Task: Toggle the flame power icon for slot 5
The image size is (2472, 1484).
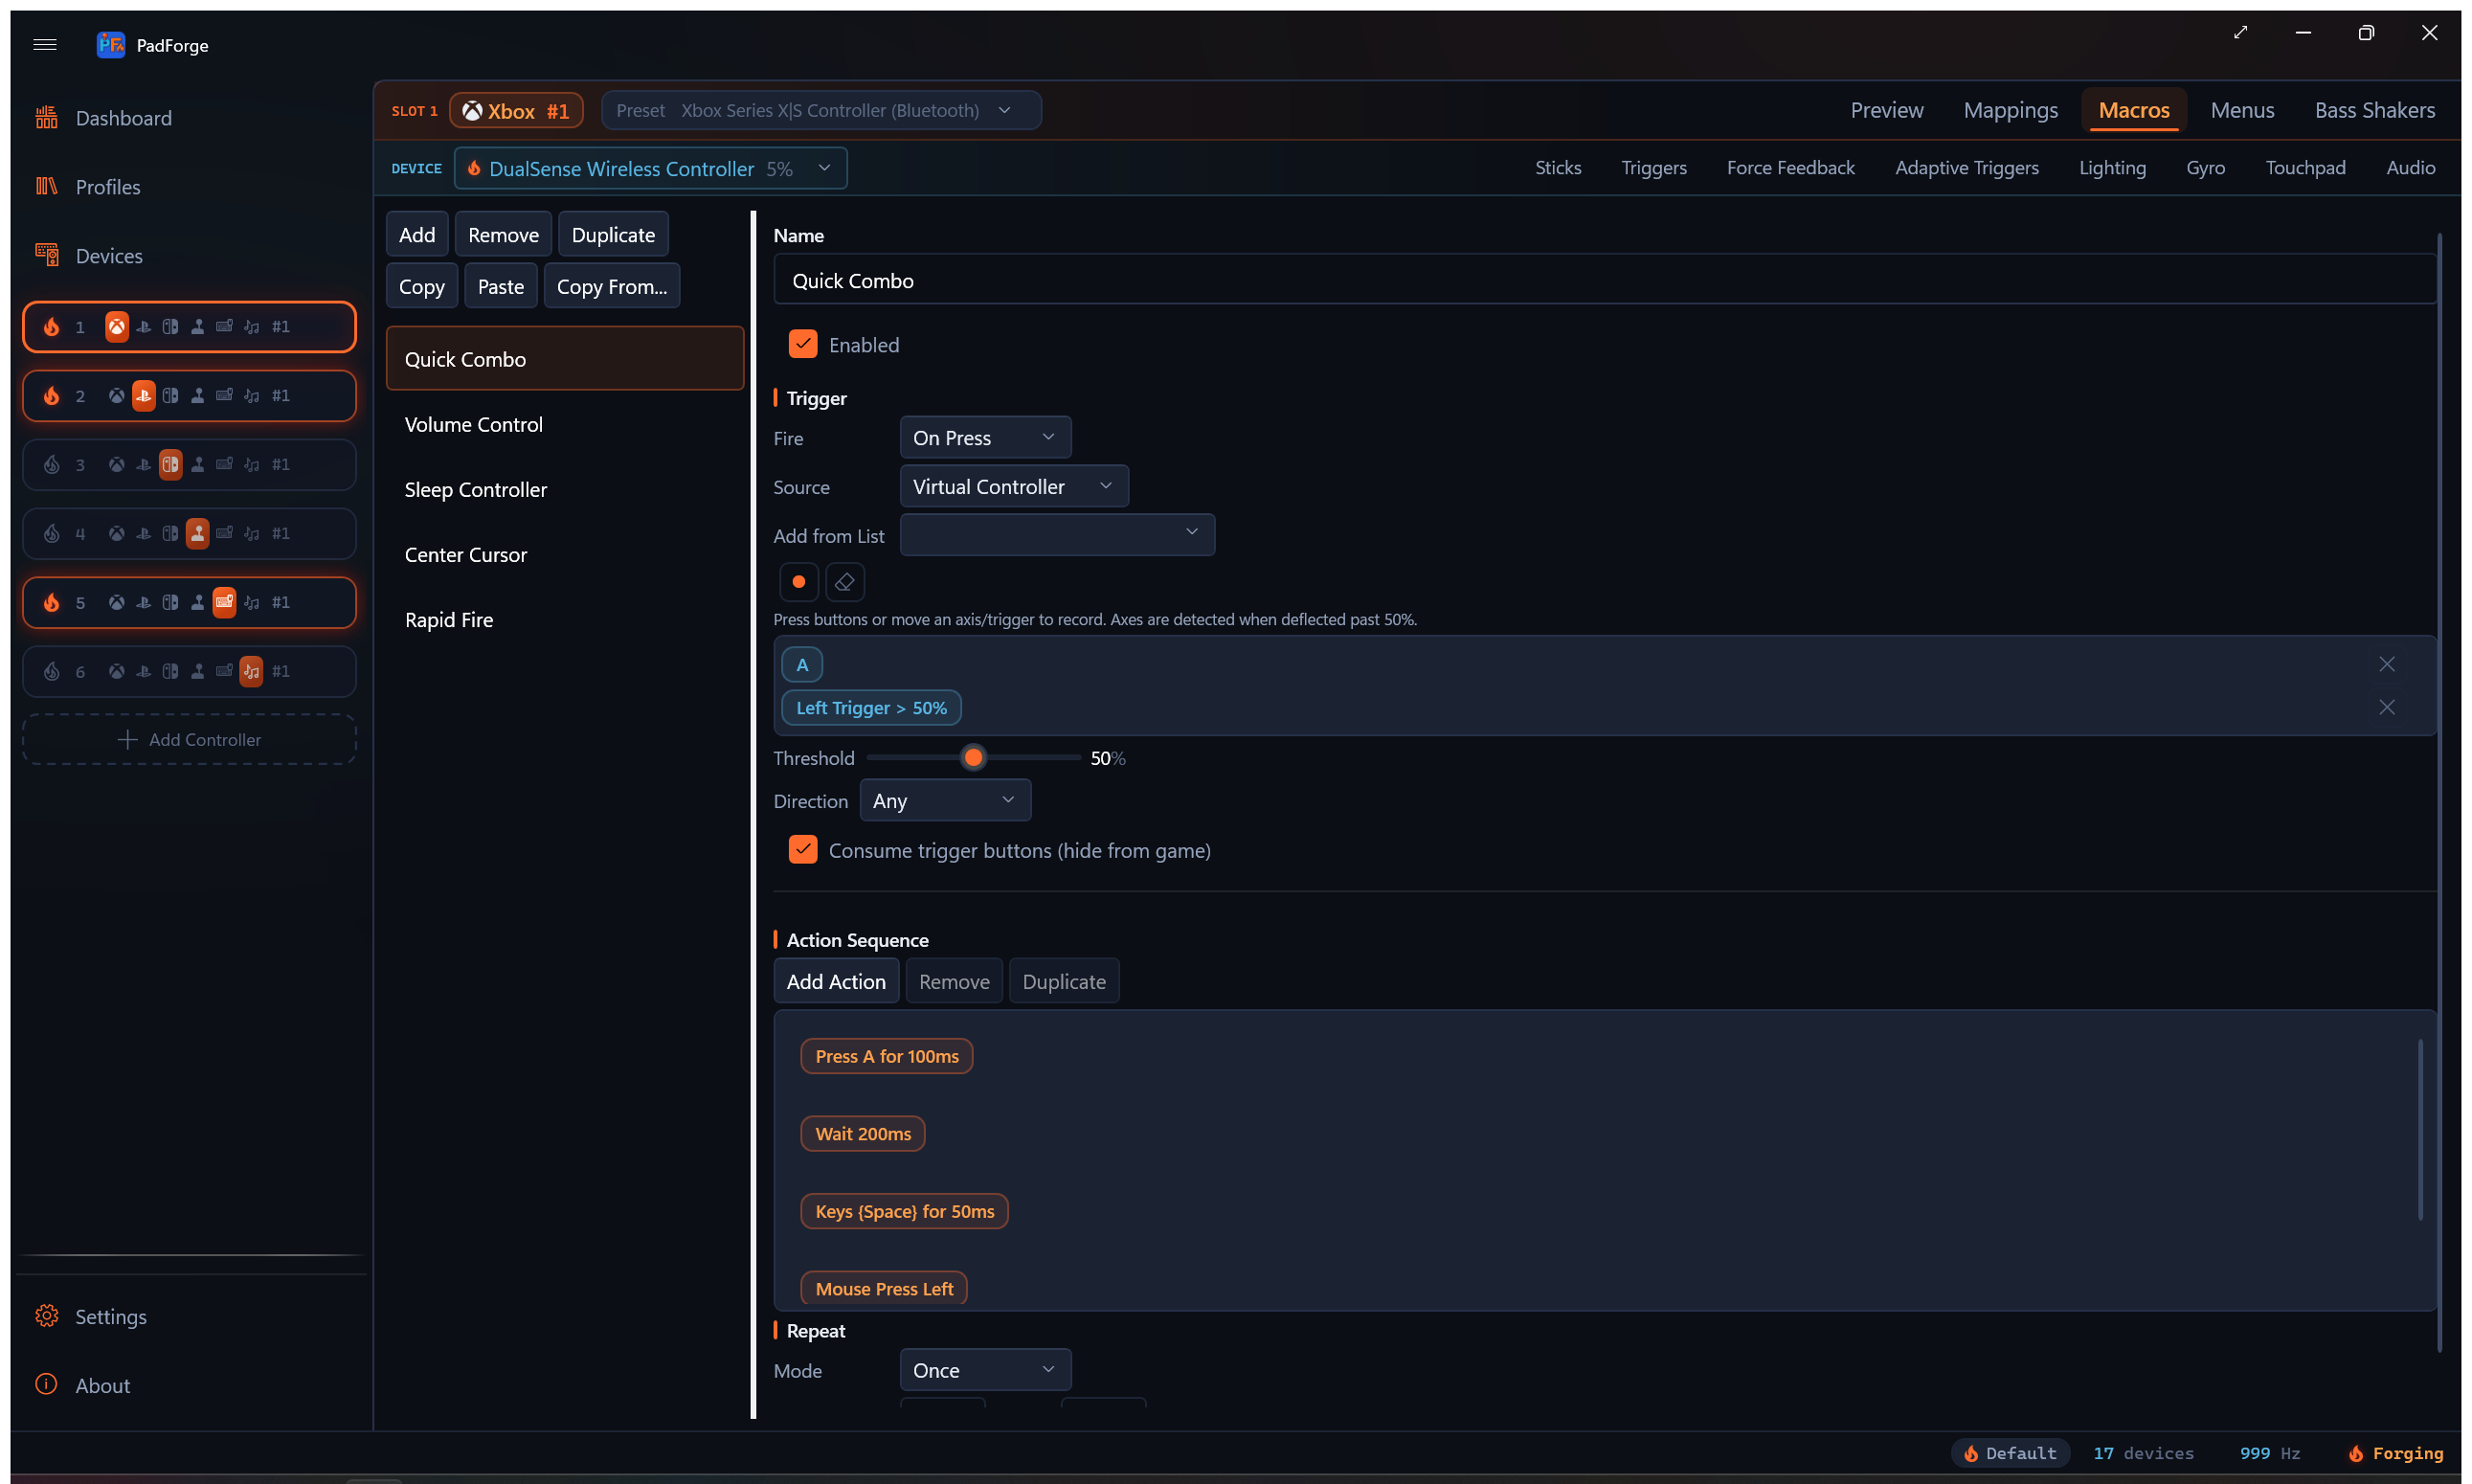Action: 52,603
